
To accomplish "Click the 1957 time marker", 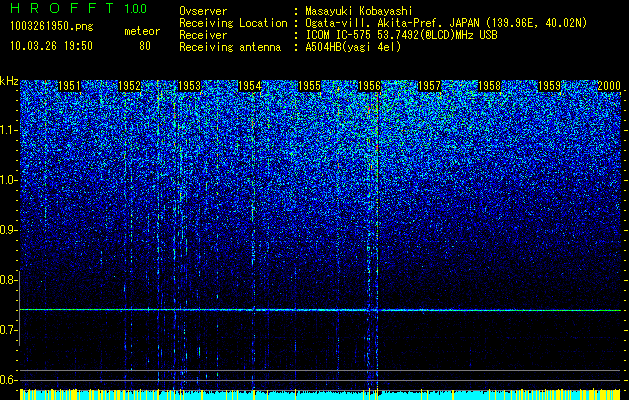I will (x=429, y=86).
